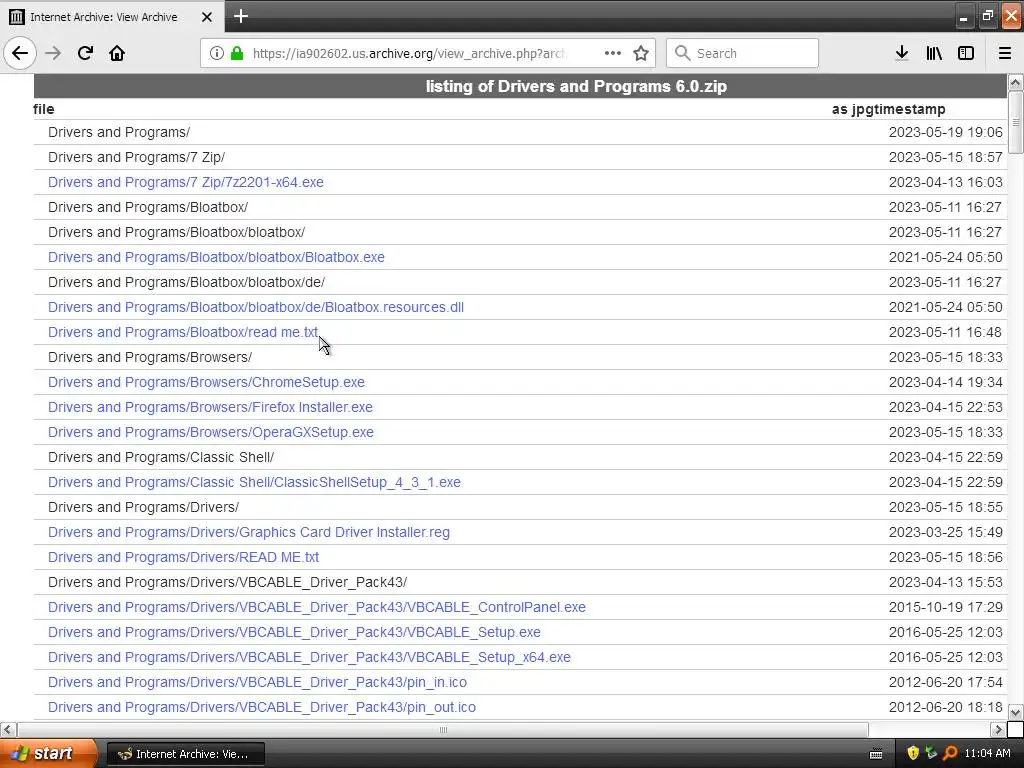Click timestamp 2015-10-19 17:29
Image resolution: width=1024 pixels, height=768 pixels.
[x=945, y=607]
